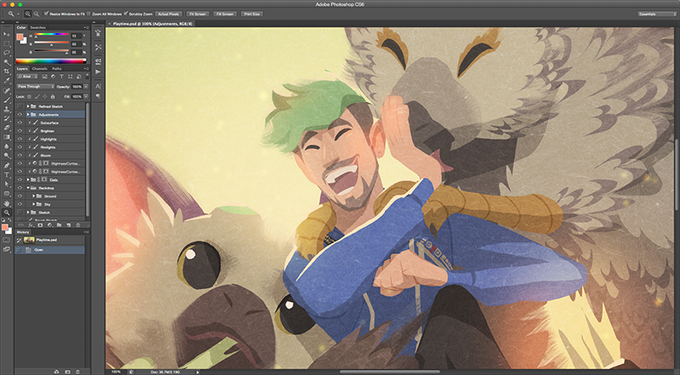Expand the Adjustments group
Viewport: 680px width, 375px height.
(x=28, y=114)
